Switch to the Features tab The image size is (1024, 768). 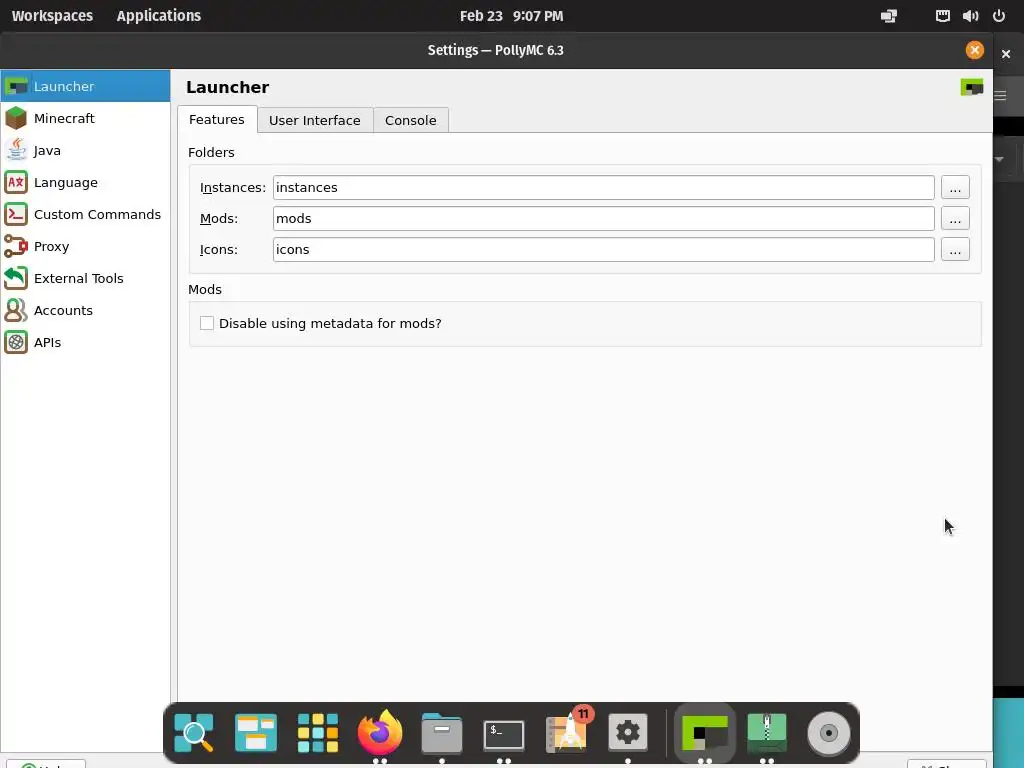[x=217, y=120]
